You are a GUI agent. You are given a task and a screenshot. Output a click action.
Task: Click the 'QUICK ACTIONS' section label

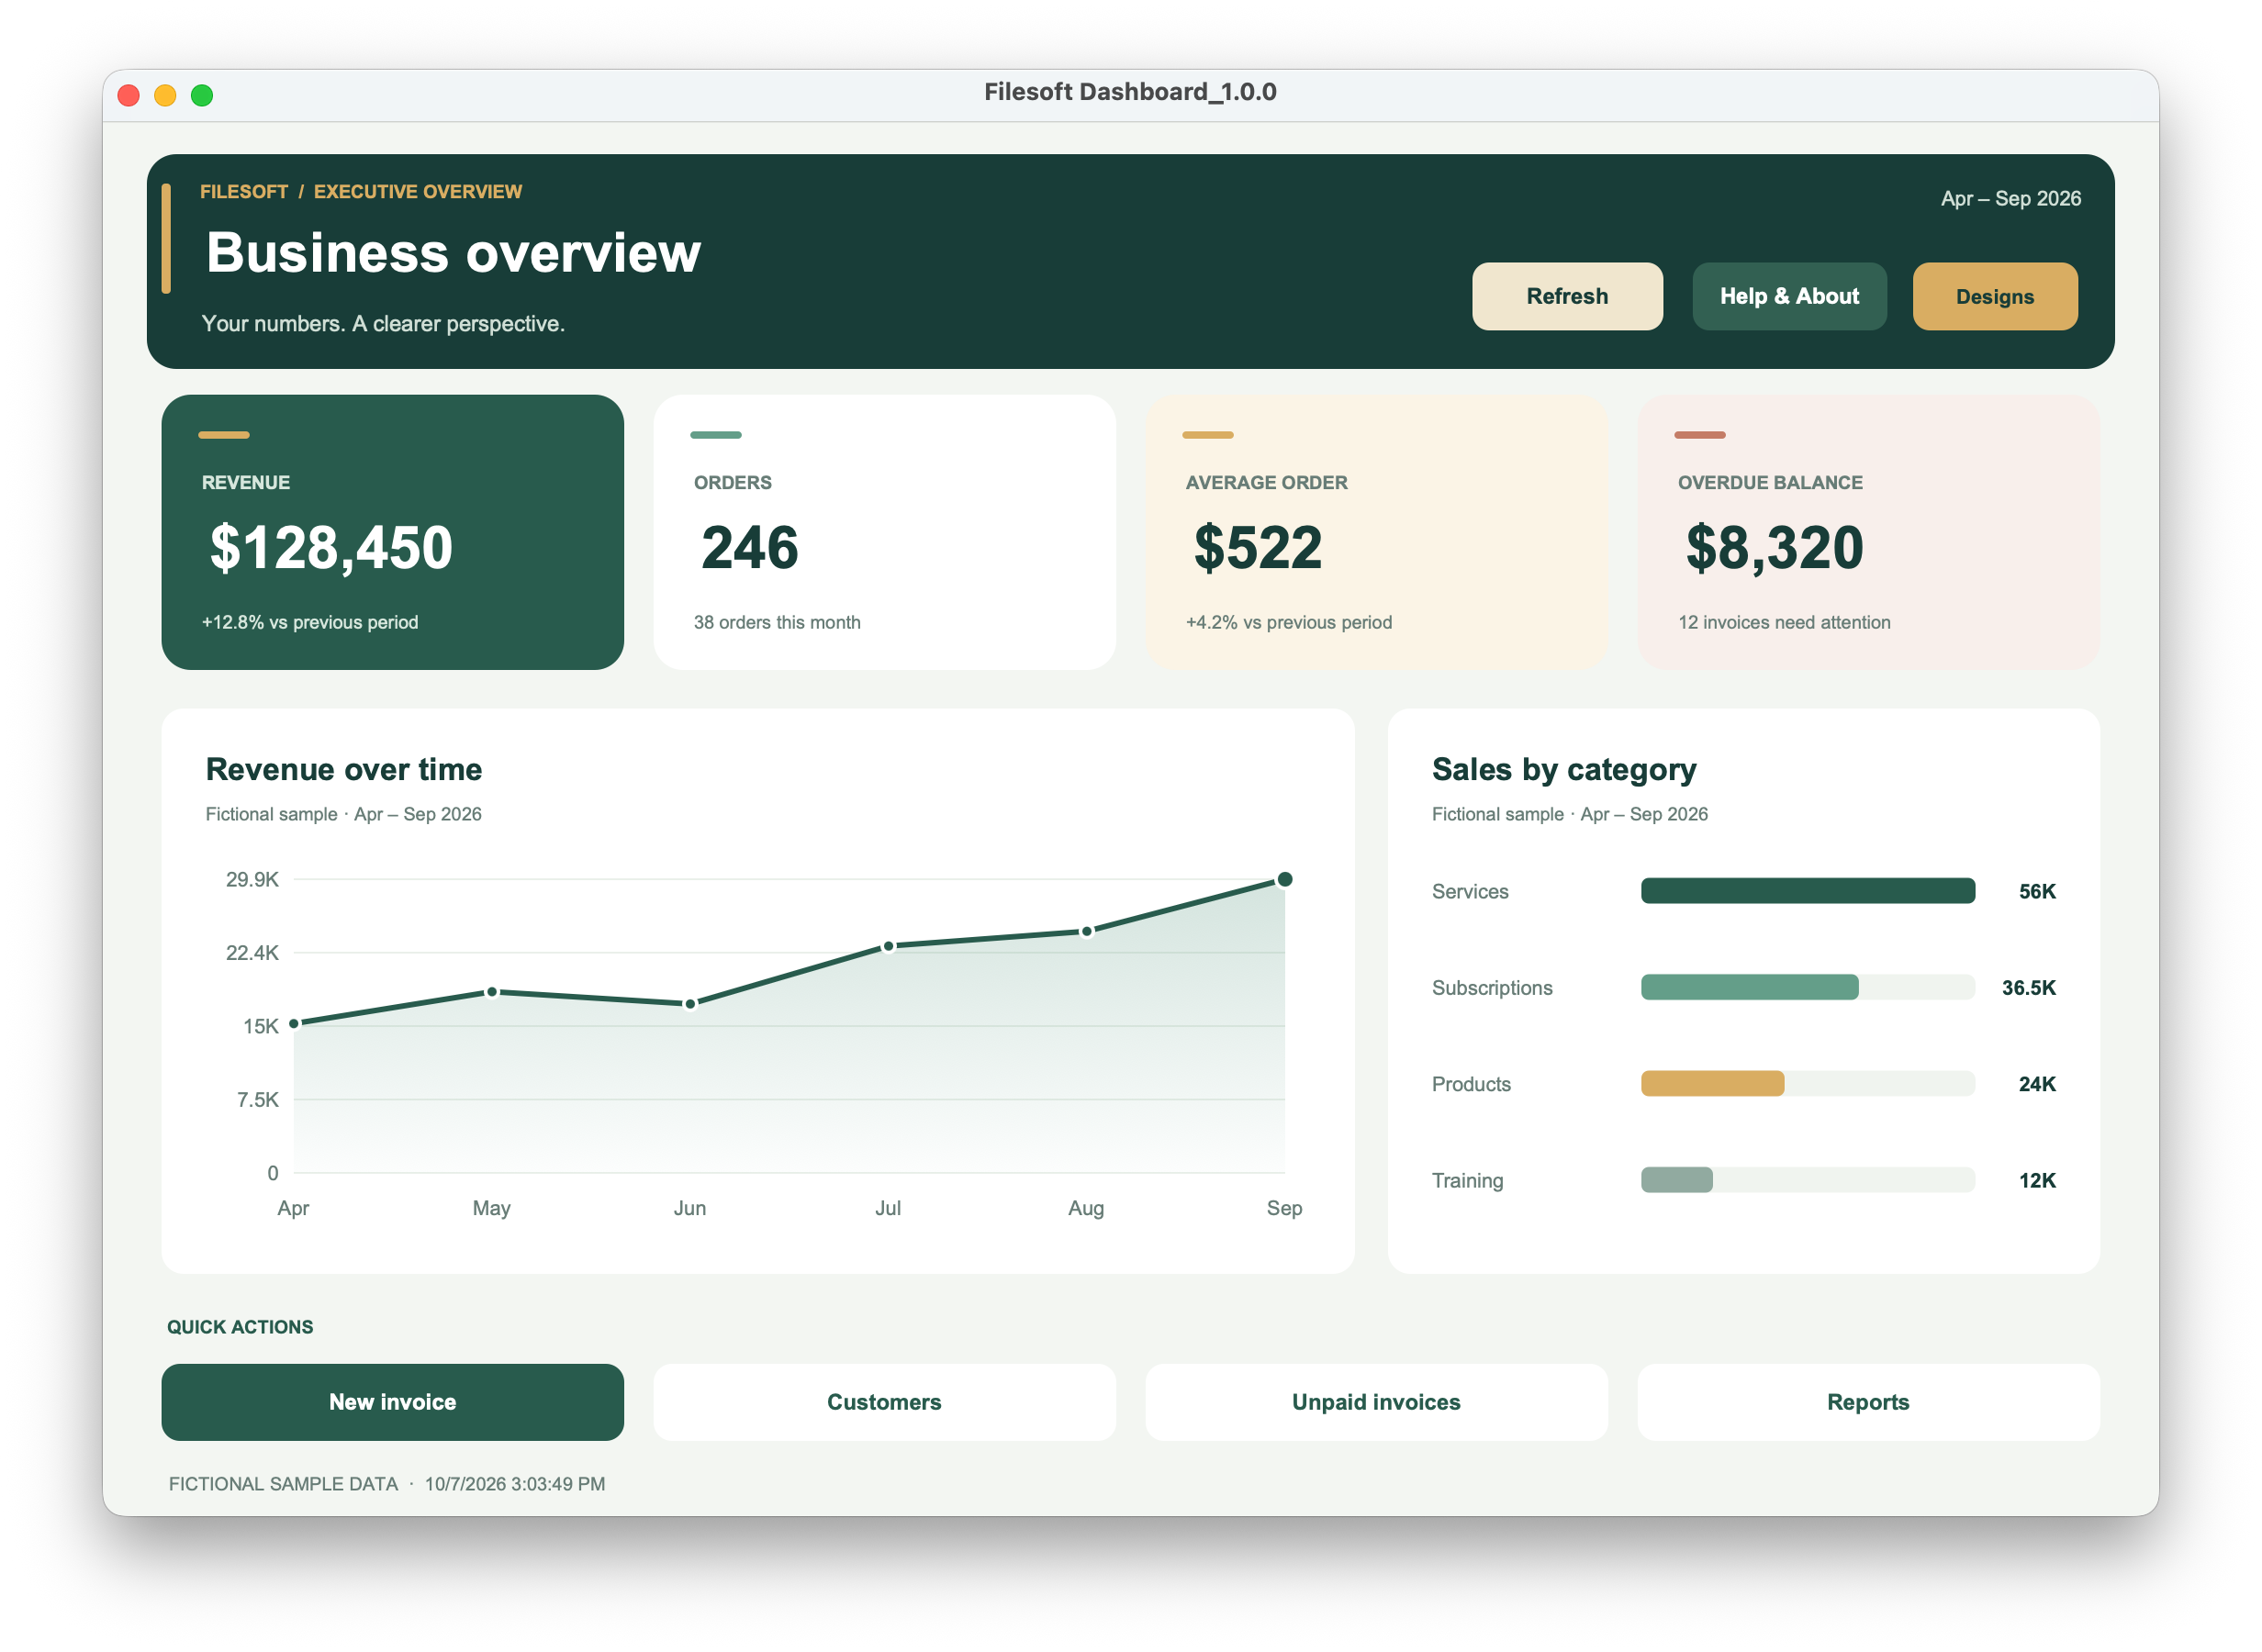(240, 1327)
